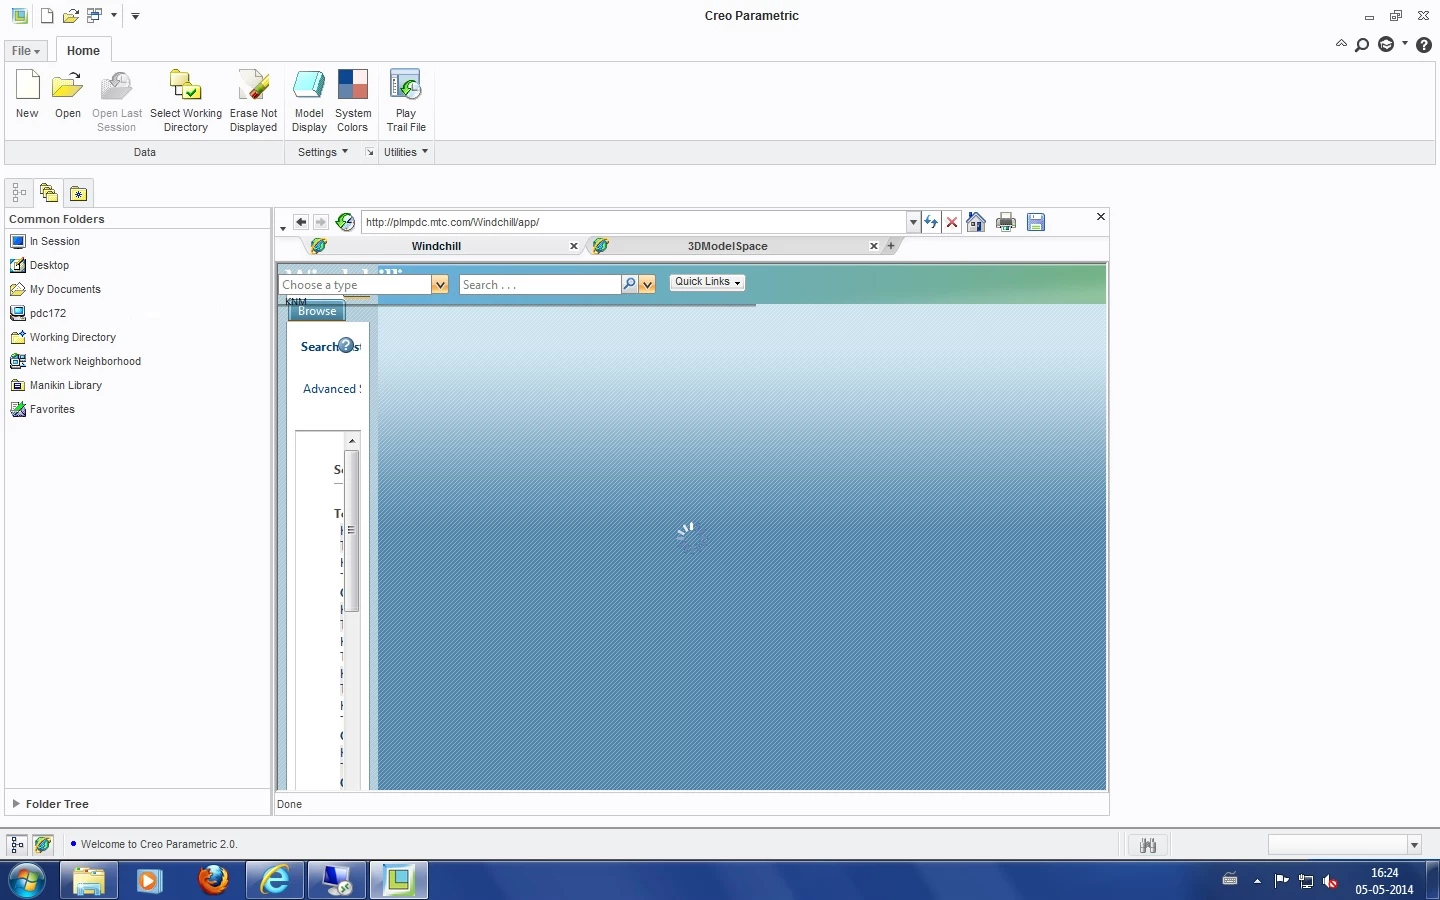Screen dimensions: 1440x900
Task: Close the 3DModelSpace browser tab
Action: click(x=874, y=246)
